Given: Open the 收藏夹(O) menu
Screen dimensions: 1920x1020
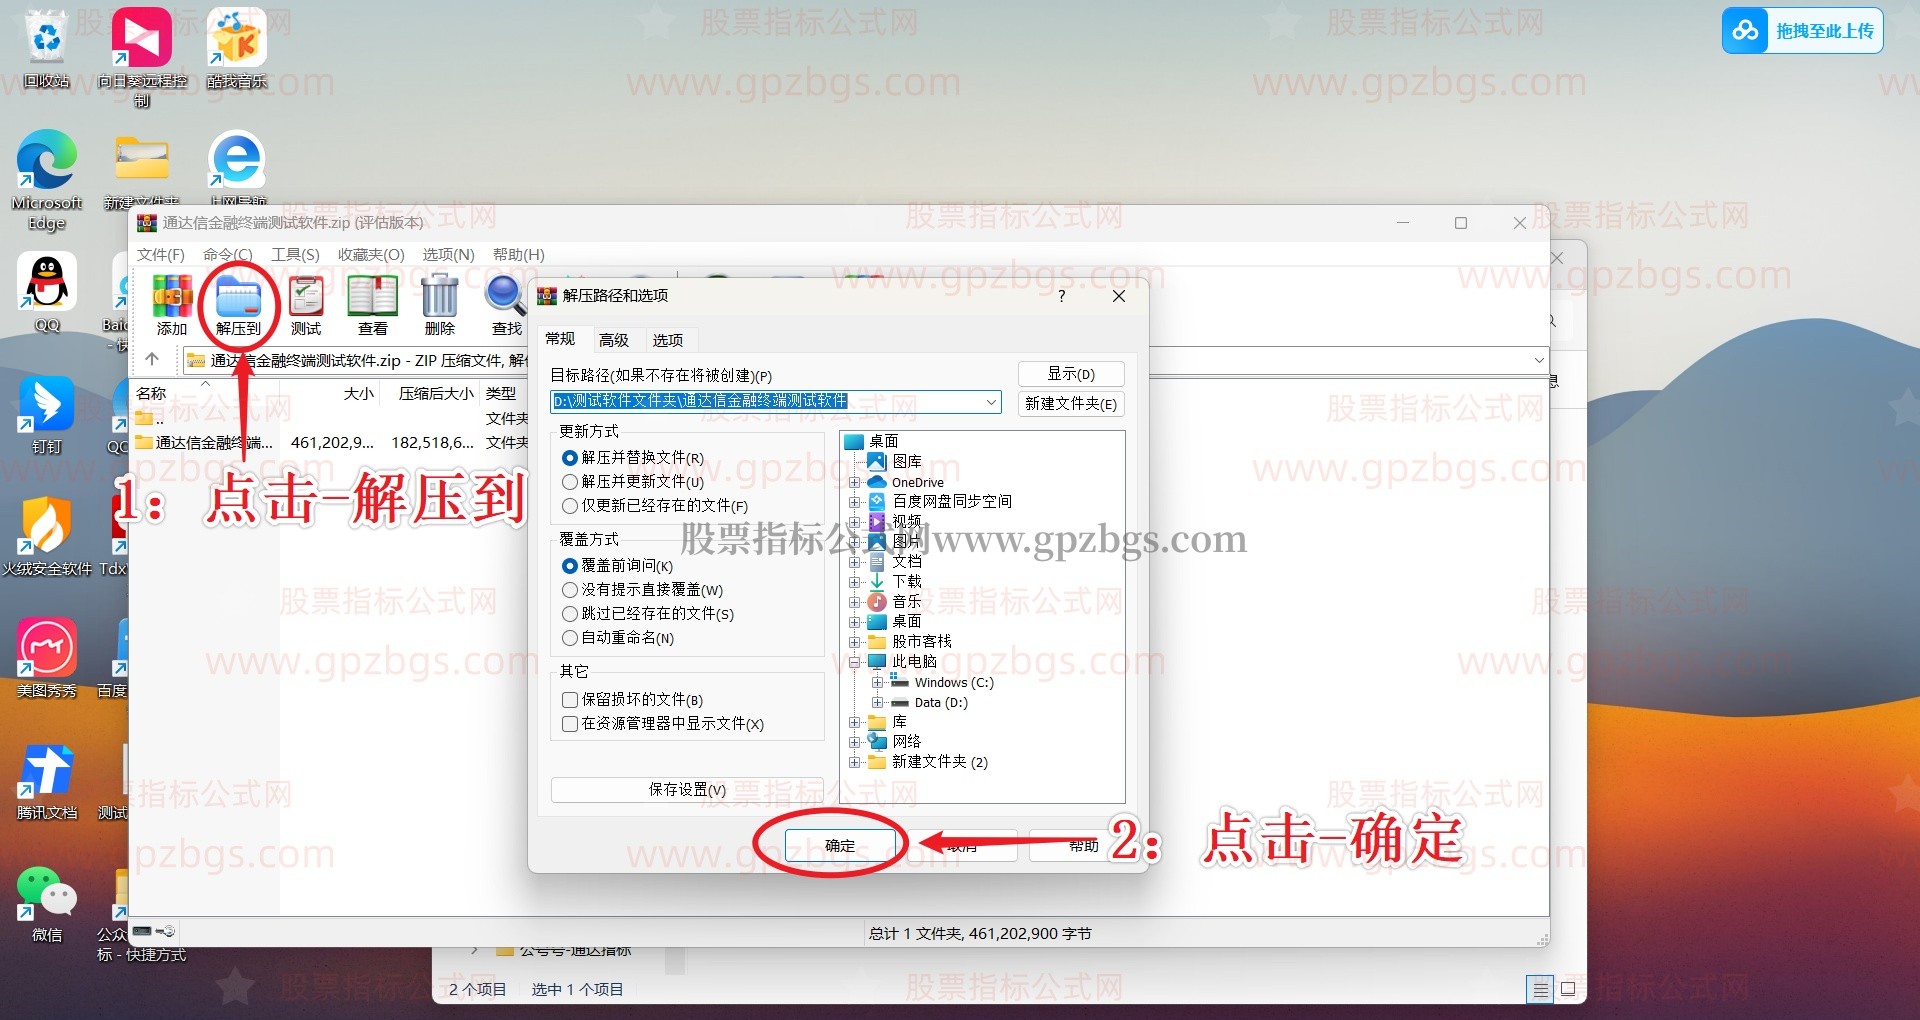Looking at the screenshot, I should tap(371, 255).
